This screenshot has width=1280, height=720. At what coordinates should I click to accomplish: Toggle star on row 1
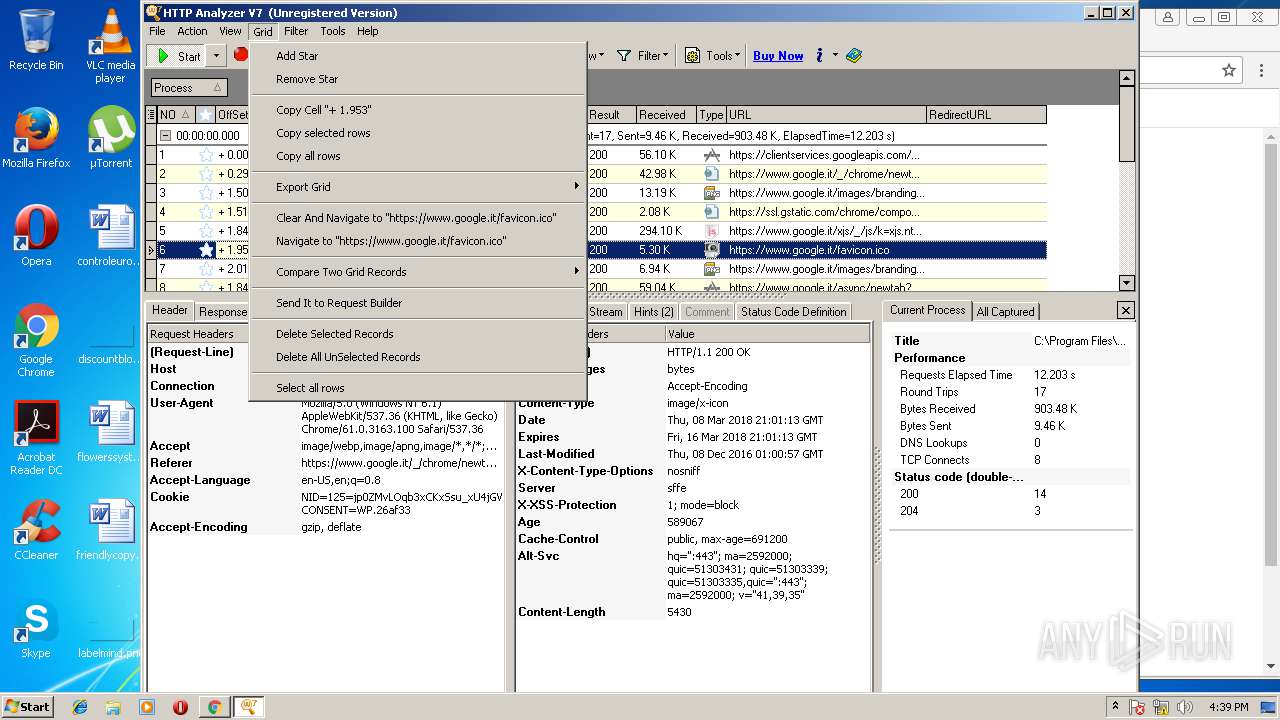pos(206,155)
